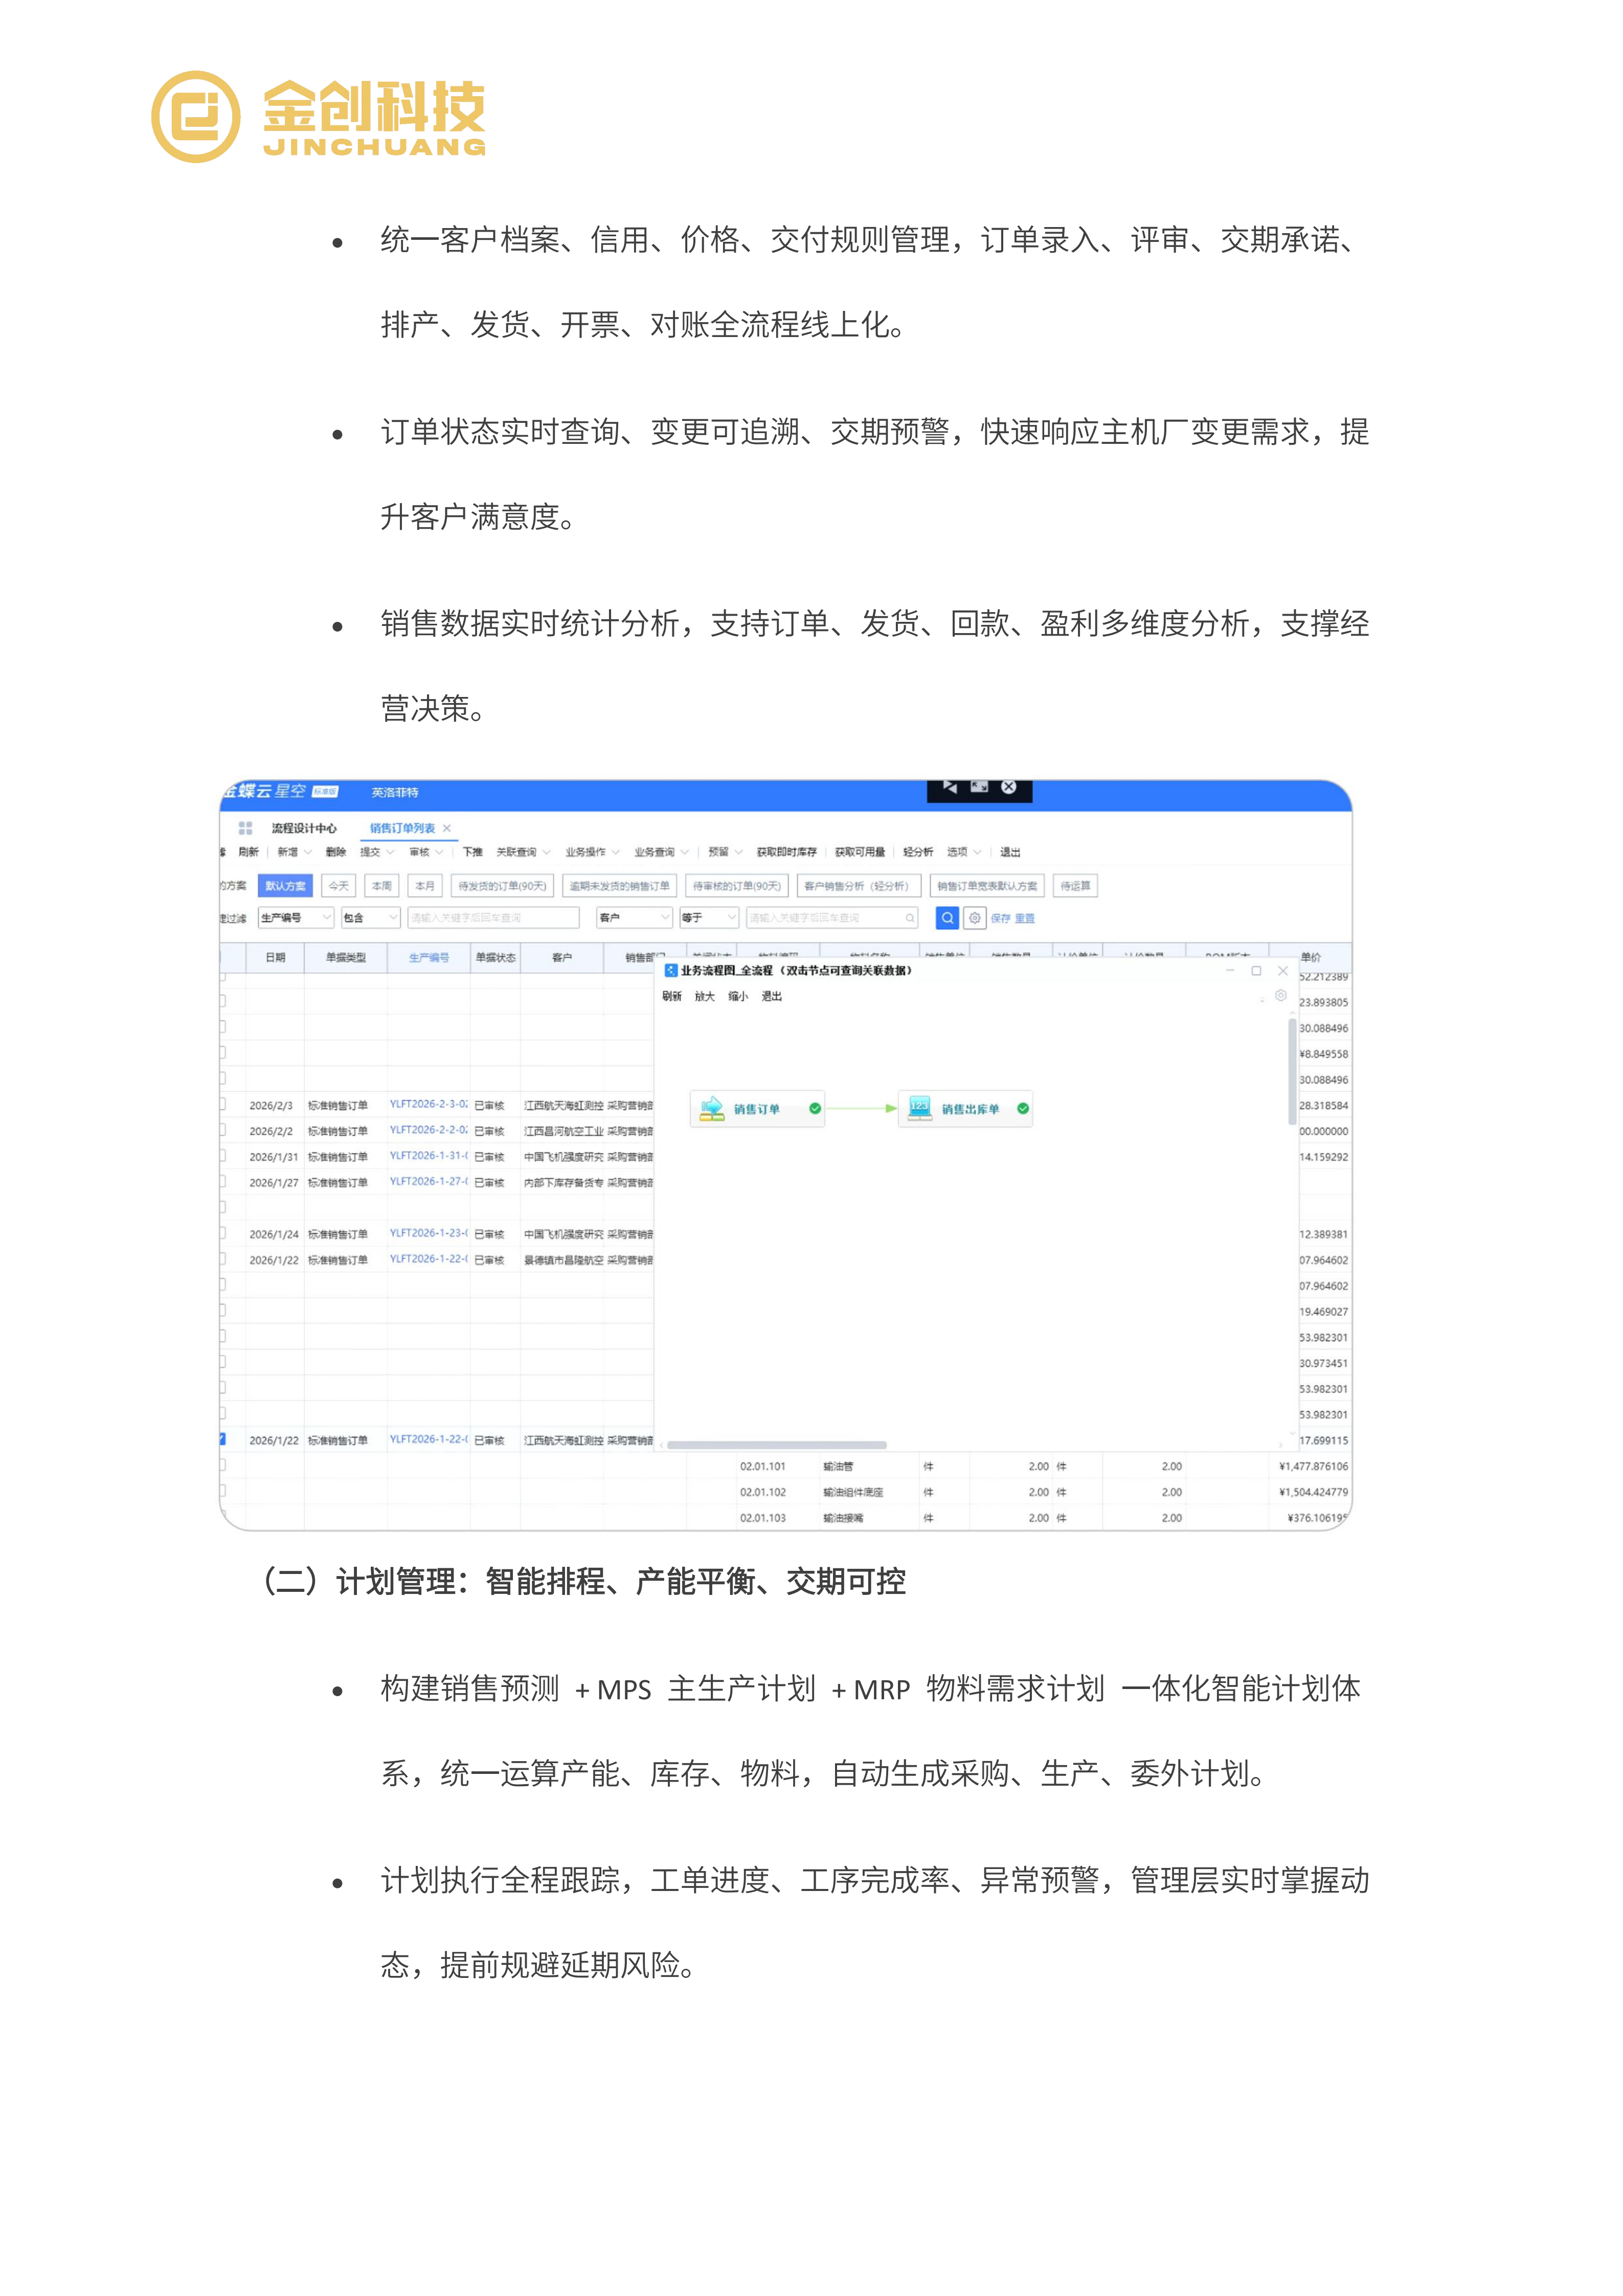Open the app grid menu icon
Image resolution: width=1623 pixels, height=2296 pixels.
click(x=245, y=828)
